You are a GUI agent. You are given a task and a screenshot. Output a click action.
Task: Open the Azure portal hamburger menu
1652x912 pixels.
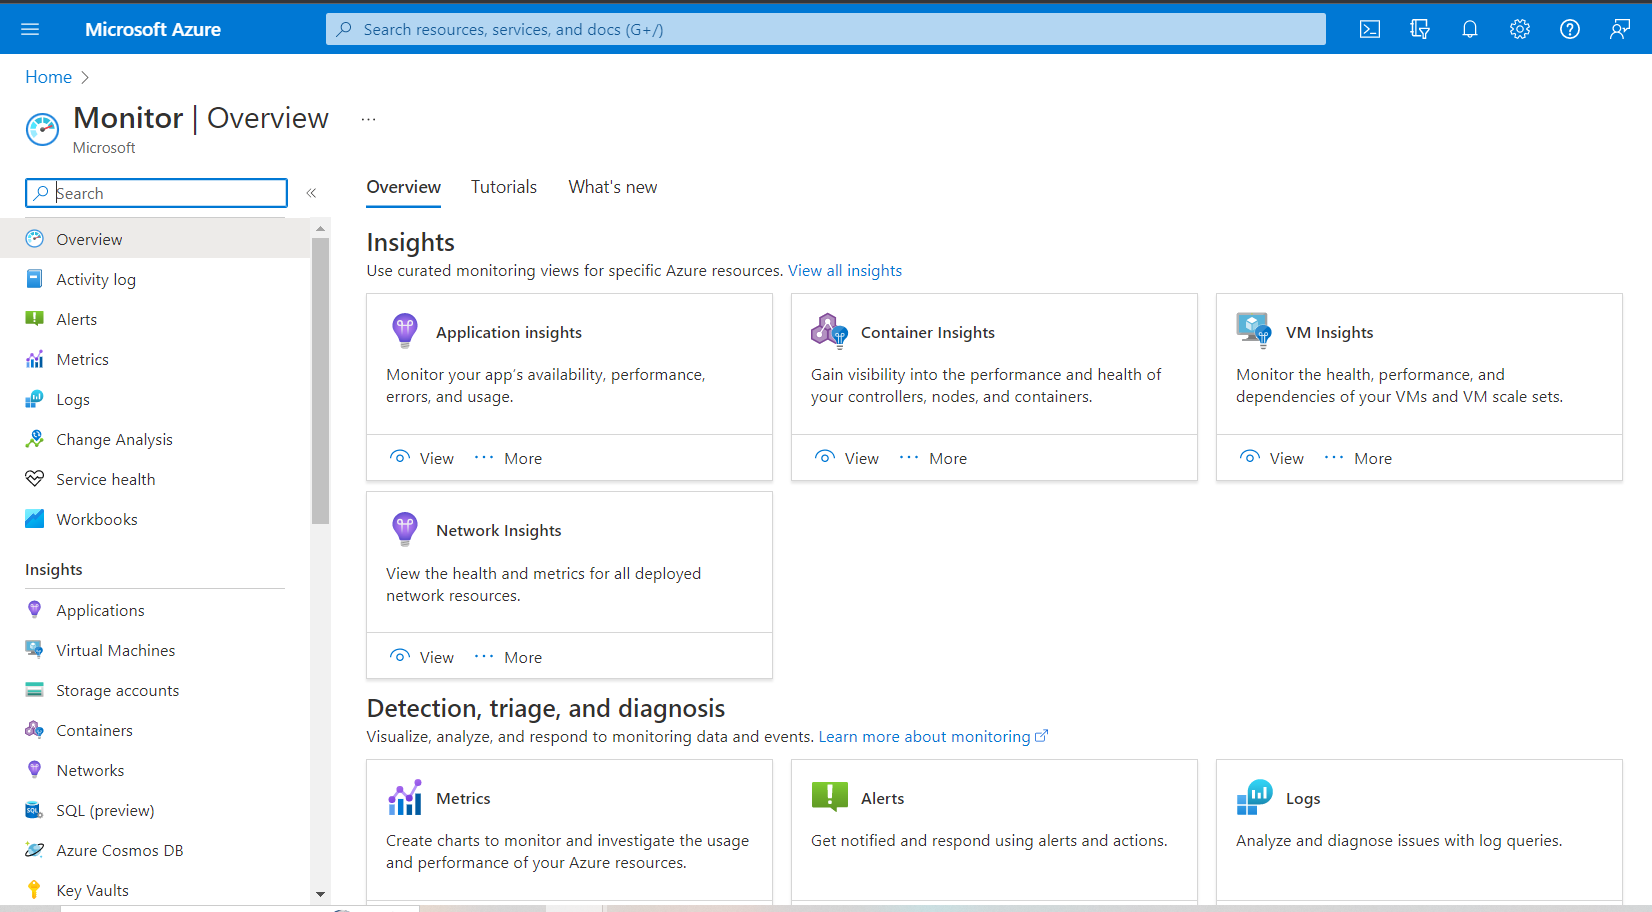coord(30,29)
